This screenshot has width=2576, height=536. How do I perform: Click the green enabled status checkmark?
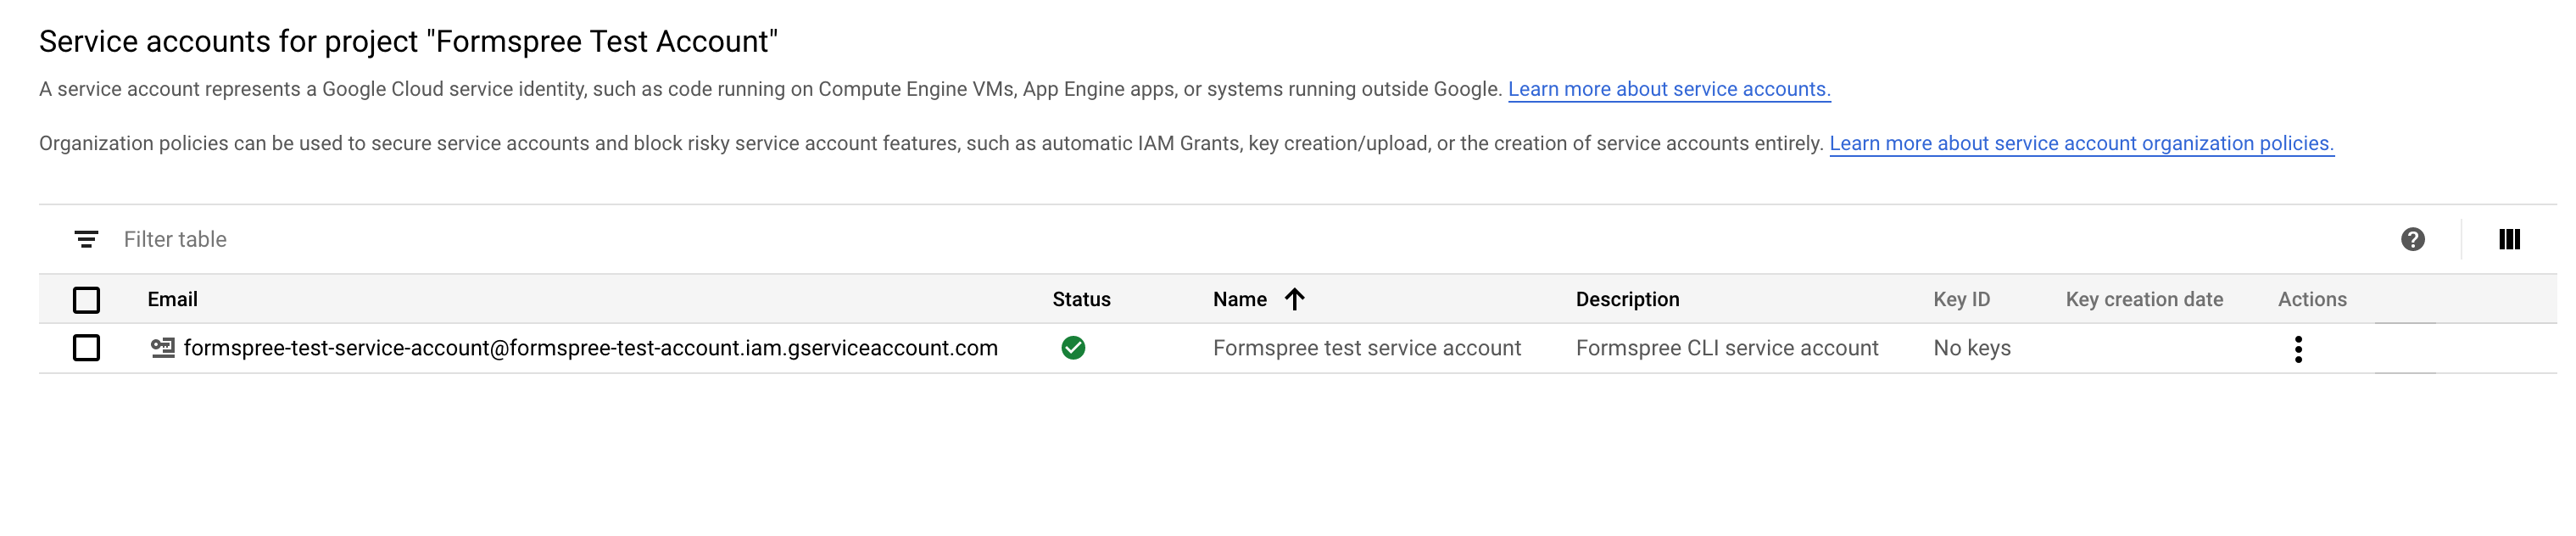1073,348
